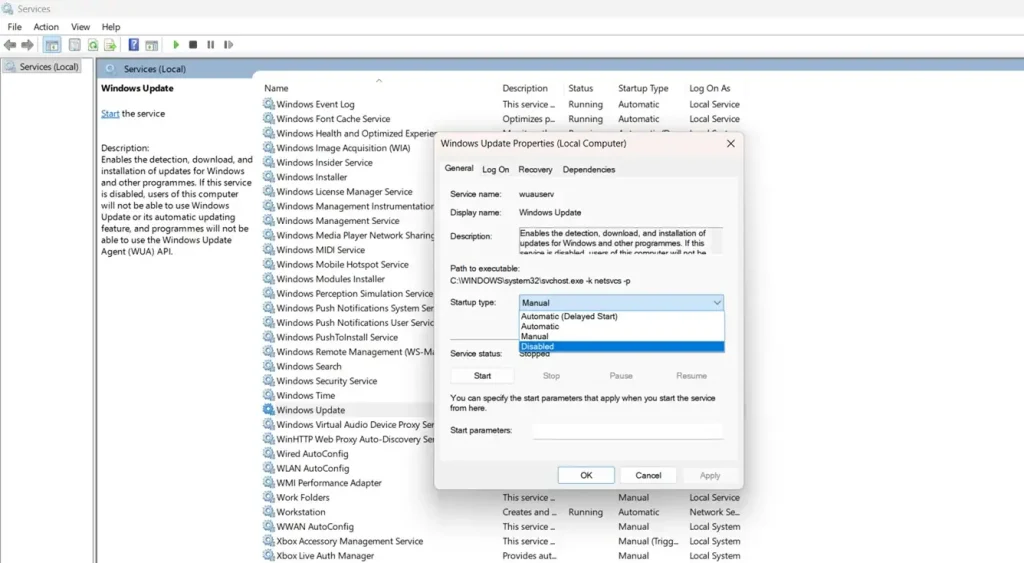Click the Services app icon in title bar

point(7,8)
